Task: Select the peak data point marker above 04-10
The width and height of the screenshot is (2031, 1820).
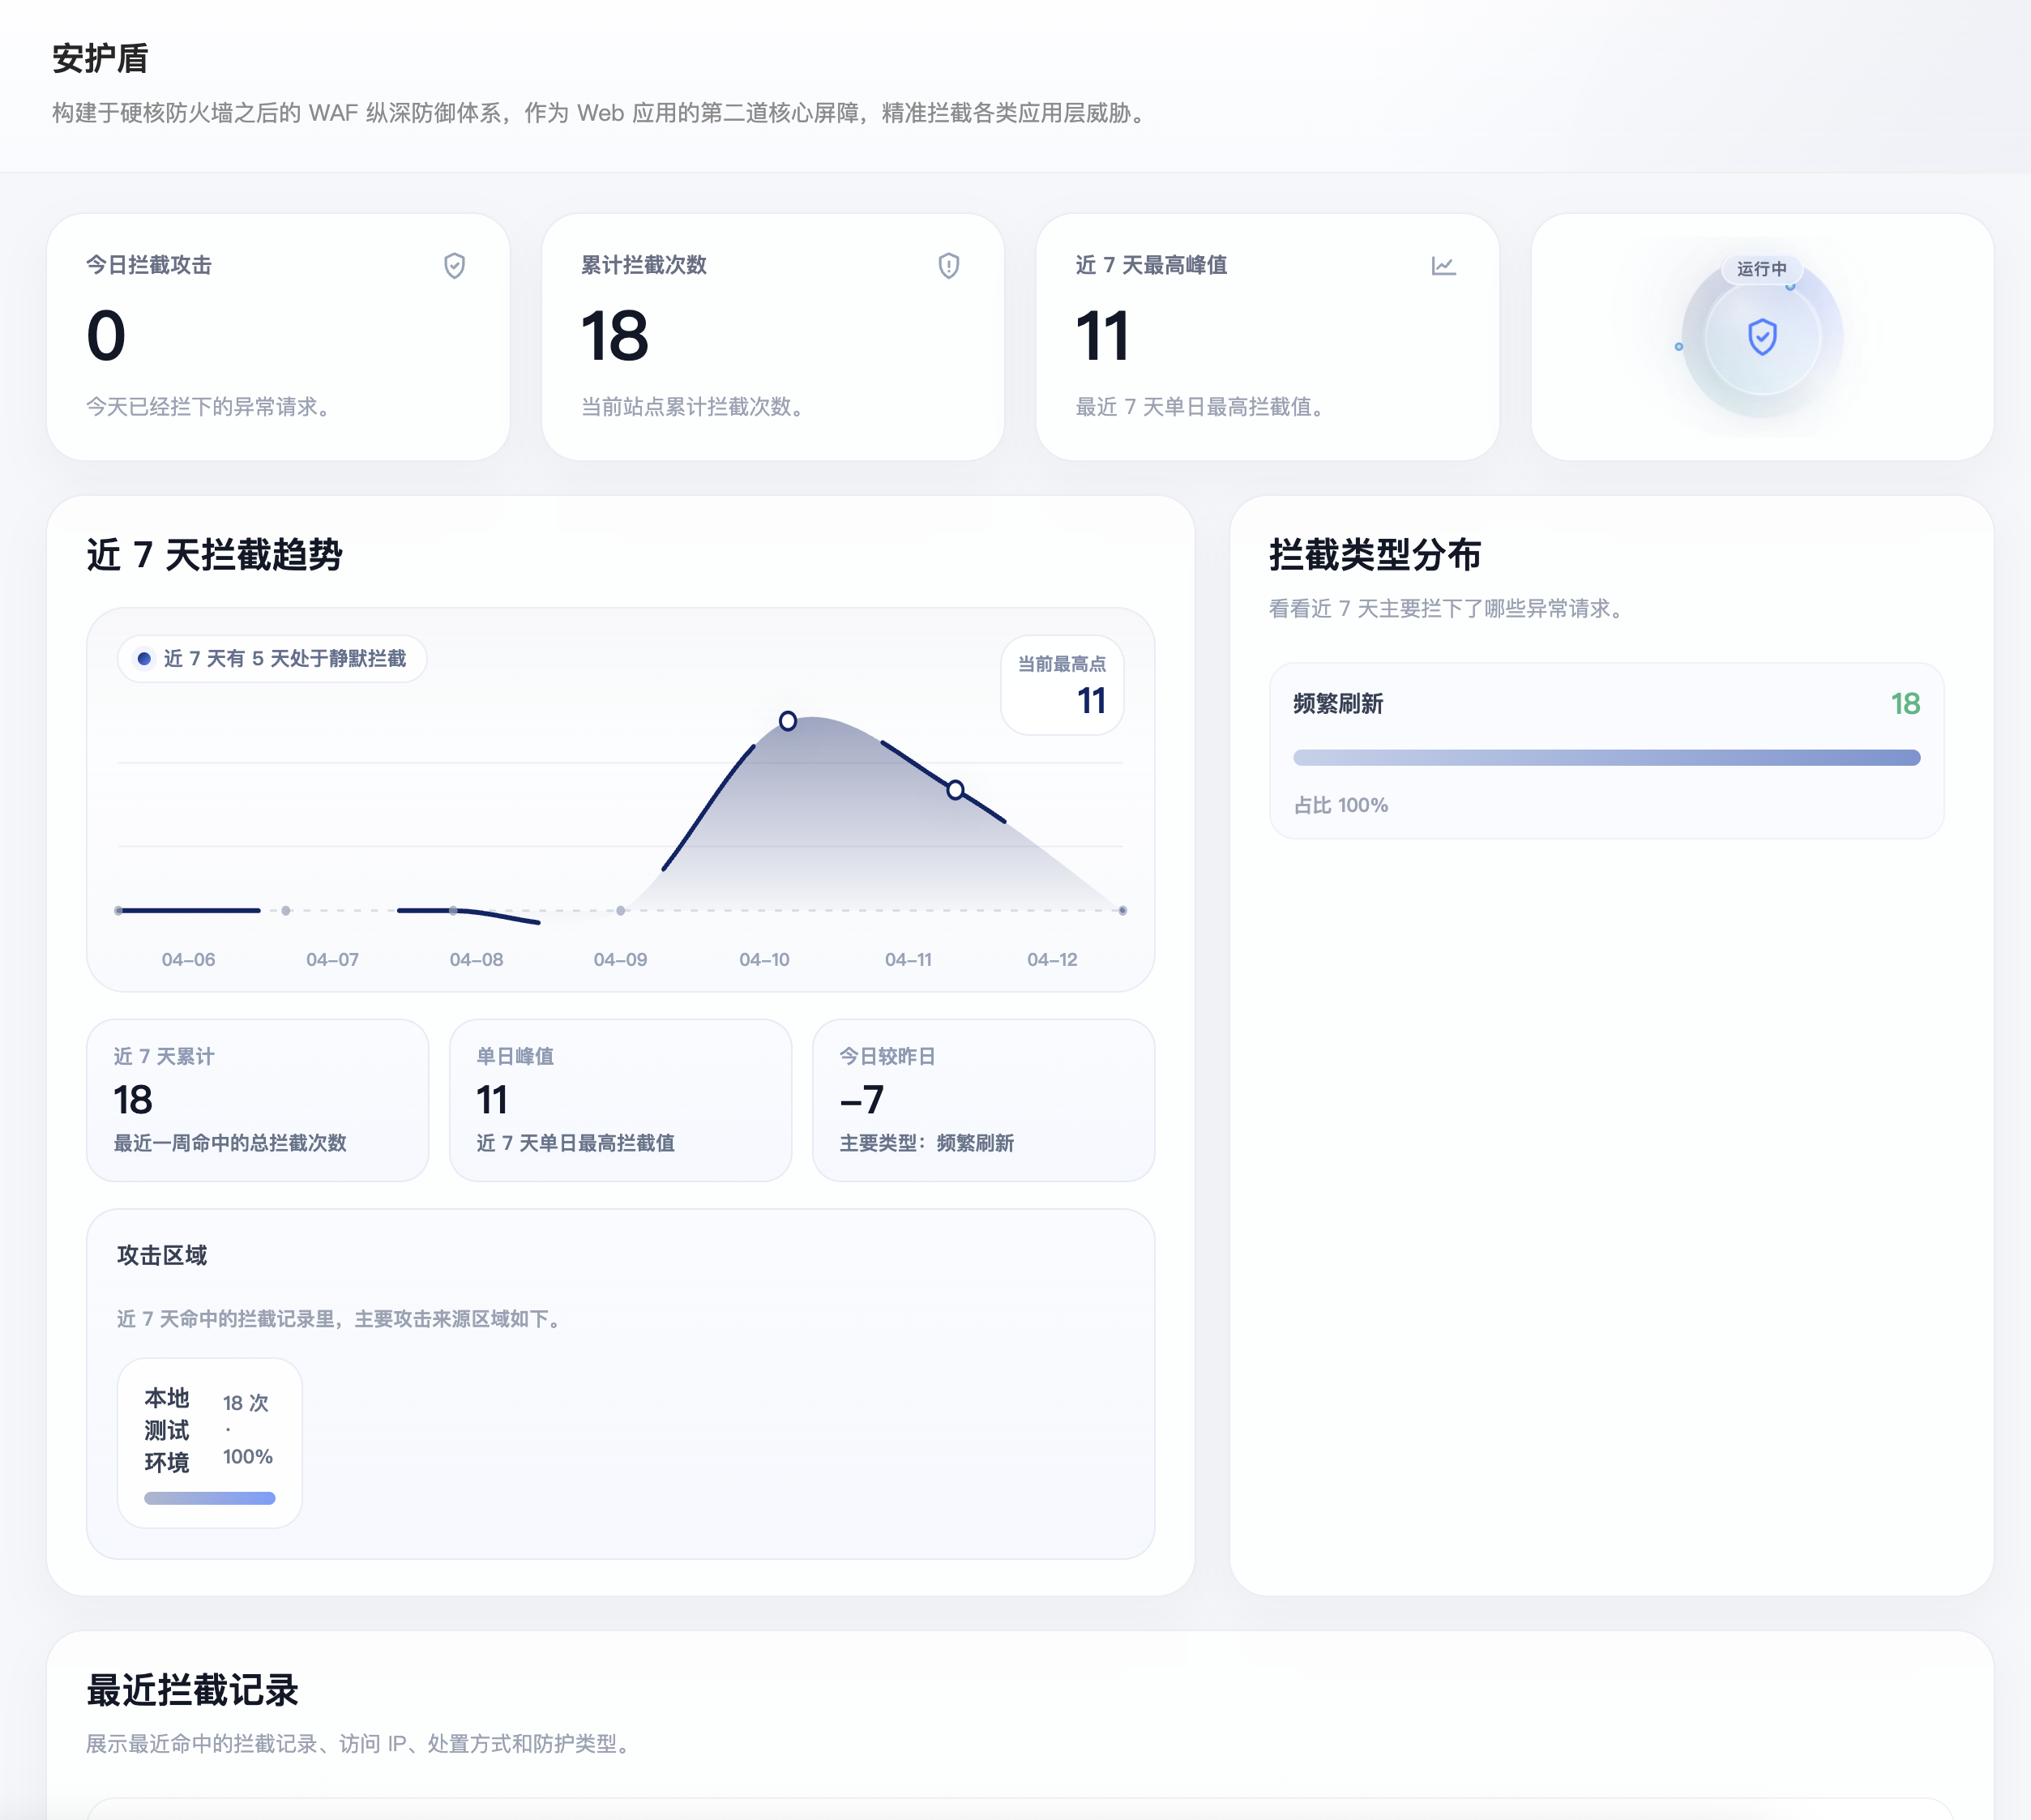Action: (x=787, y=720)
